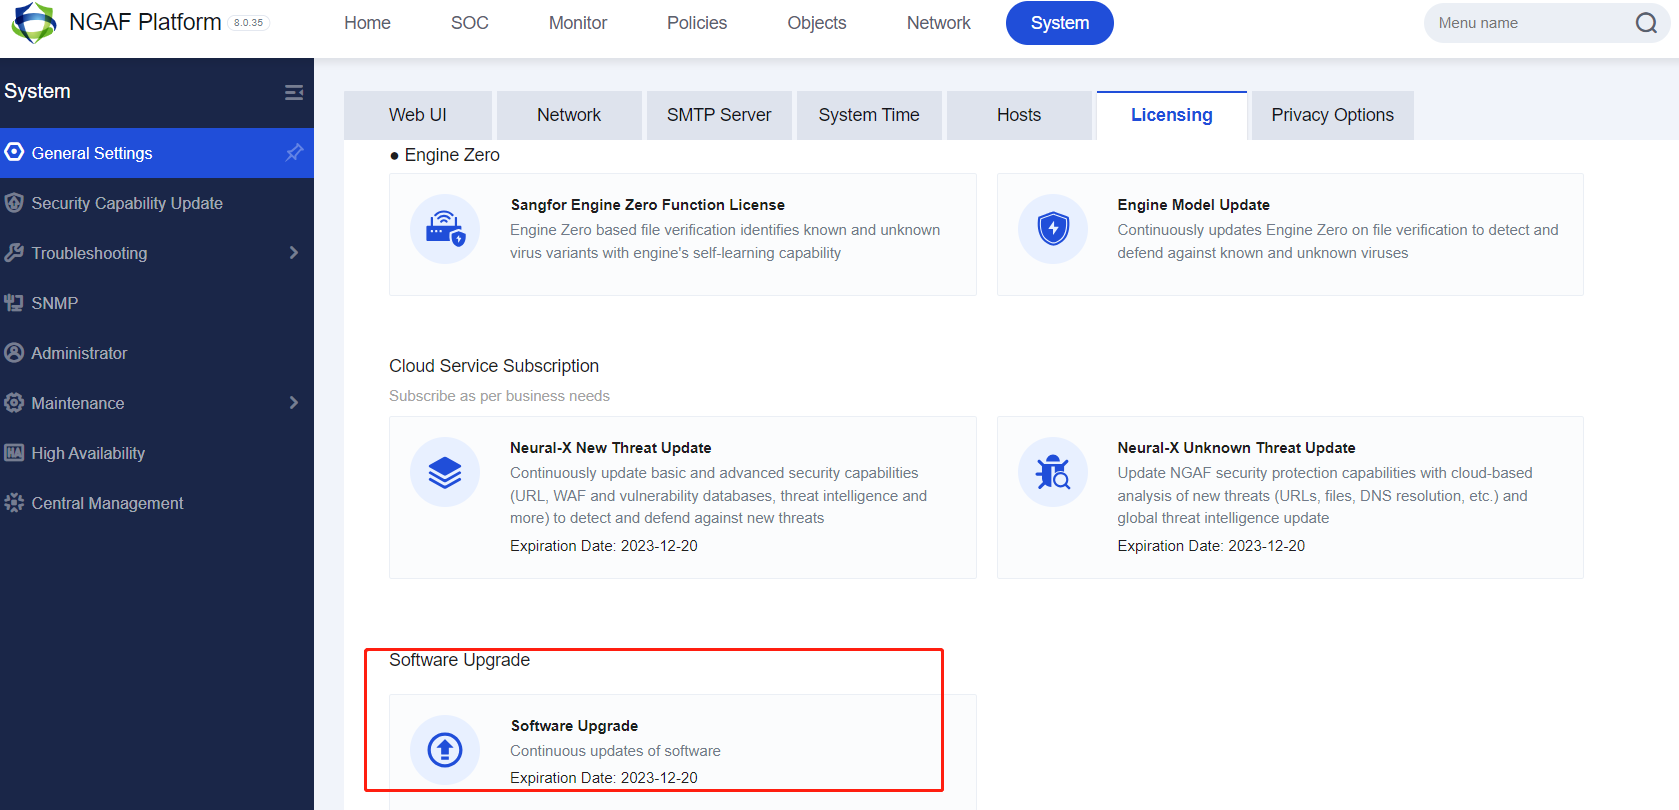Open Security Capability Update in sidebar
The height and width of the screenshot is (810, 1679).
point(126,203)
